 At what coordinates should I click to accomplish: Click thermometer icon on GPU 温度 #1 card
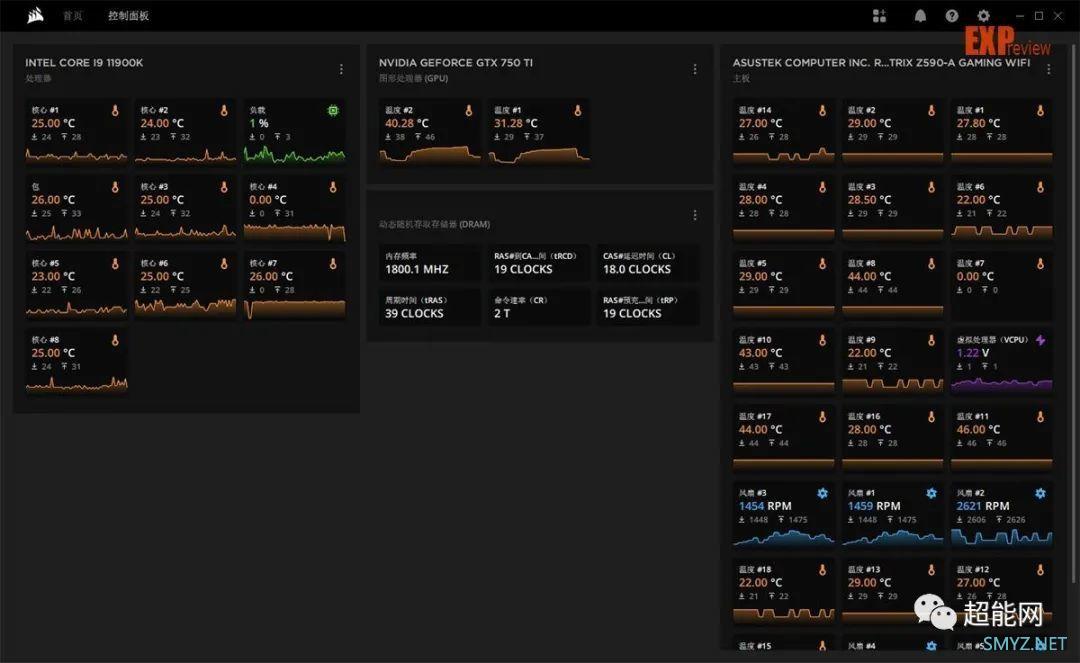click(578, 110)
